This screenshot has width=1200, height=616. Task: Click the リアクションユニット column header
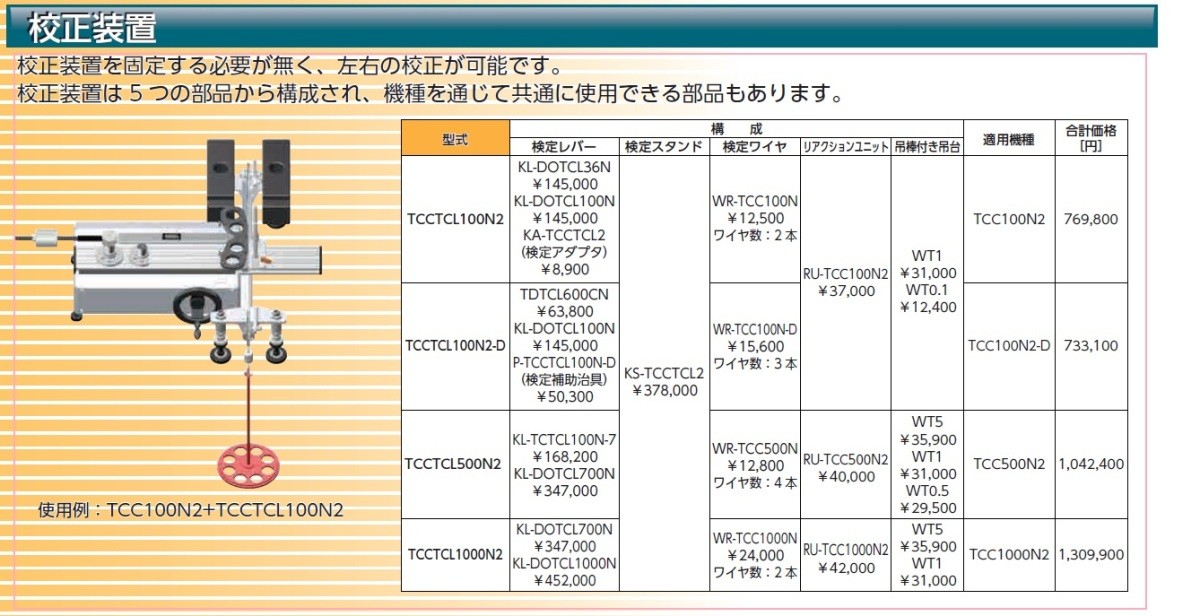[845, 147]
